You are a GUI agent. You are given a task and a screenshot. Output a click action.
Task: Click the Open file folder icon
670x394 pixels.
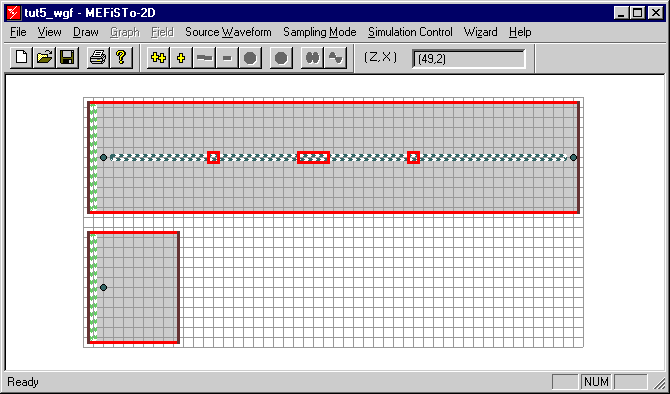pyautogui.click(x=44, y=57)
